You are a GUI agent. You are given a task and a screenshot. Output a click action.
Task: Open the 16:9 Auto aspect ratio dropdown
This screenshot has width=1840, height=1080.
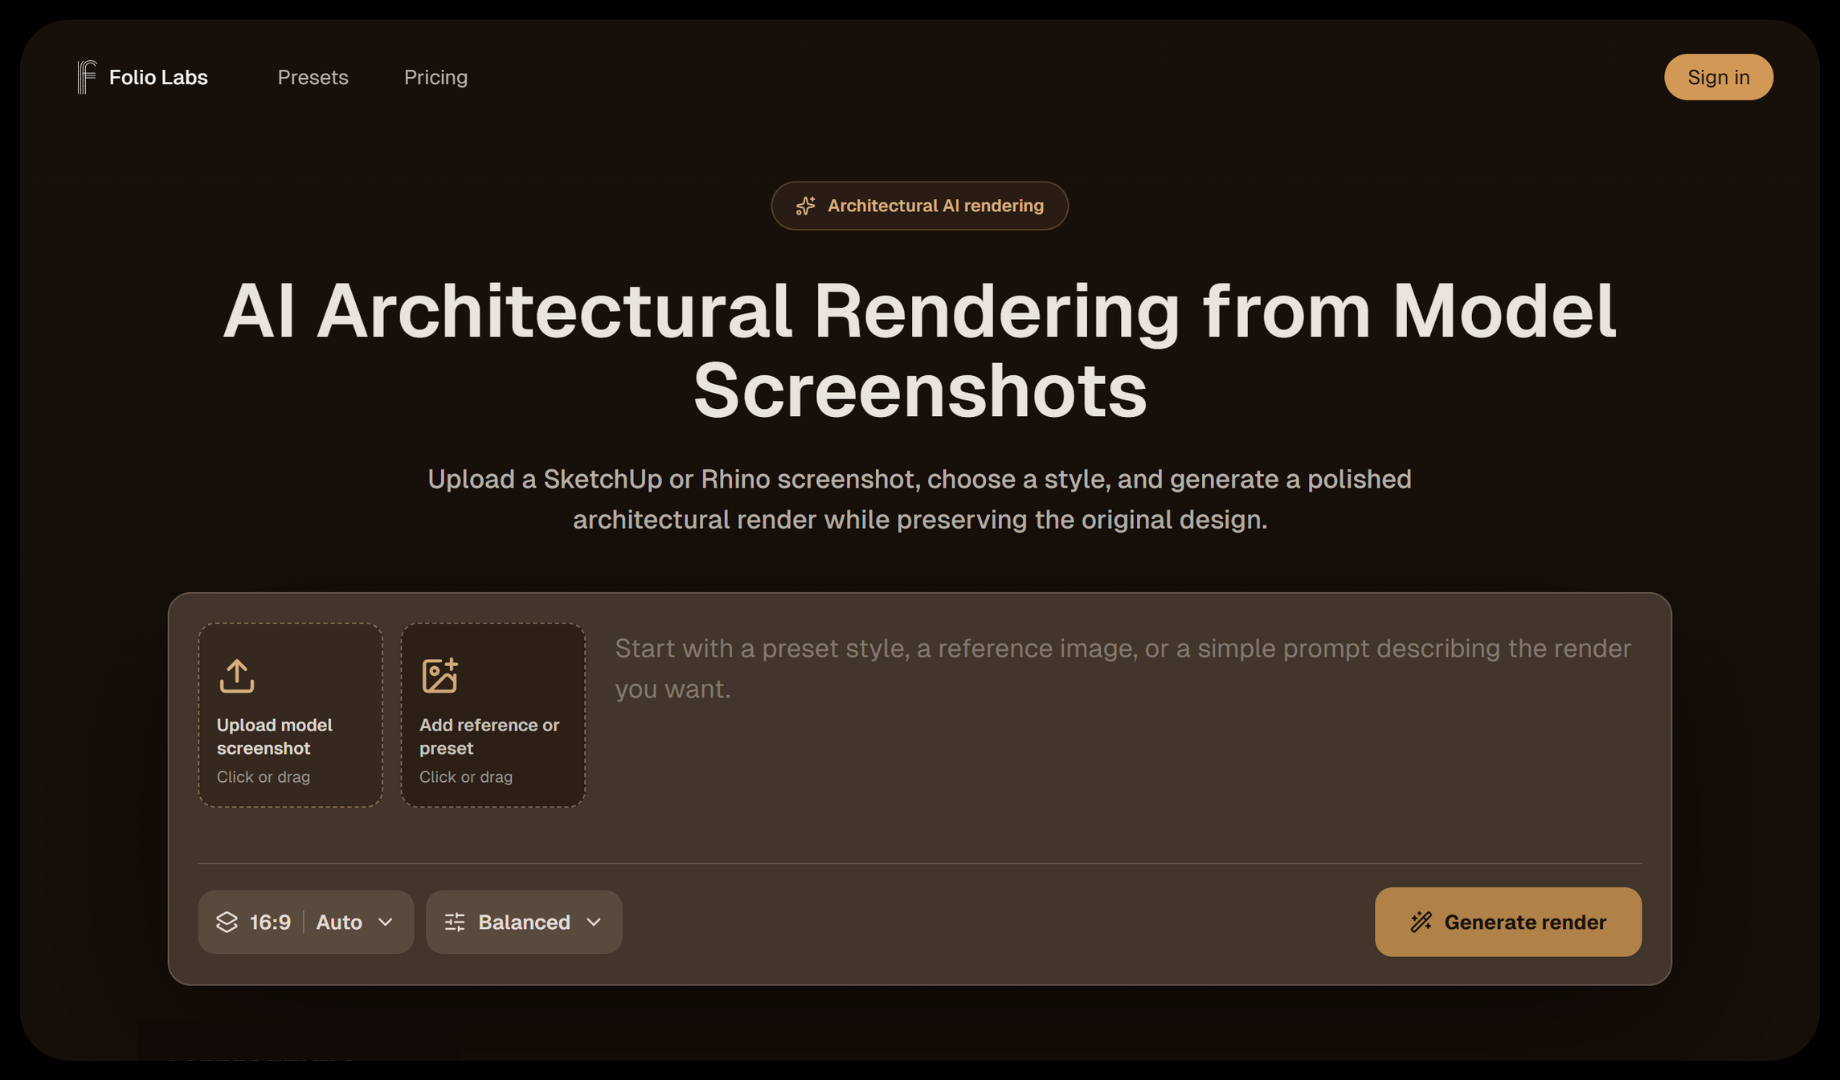pos(306,922)
